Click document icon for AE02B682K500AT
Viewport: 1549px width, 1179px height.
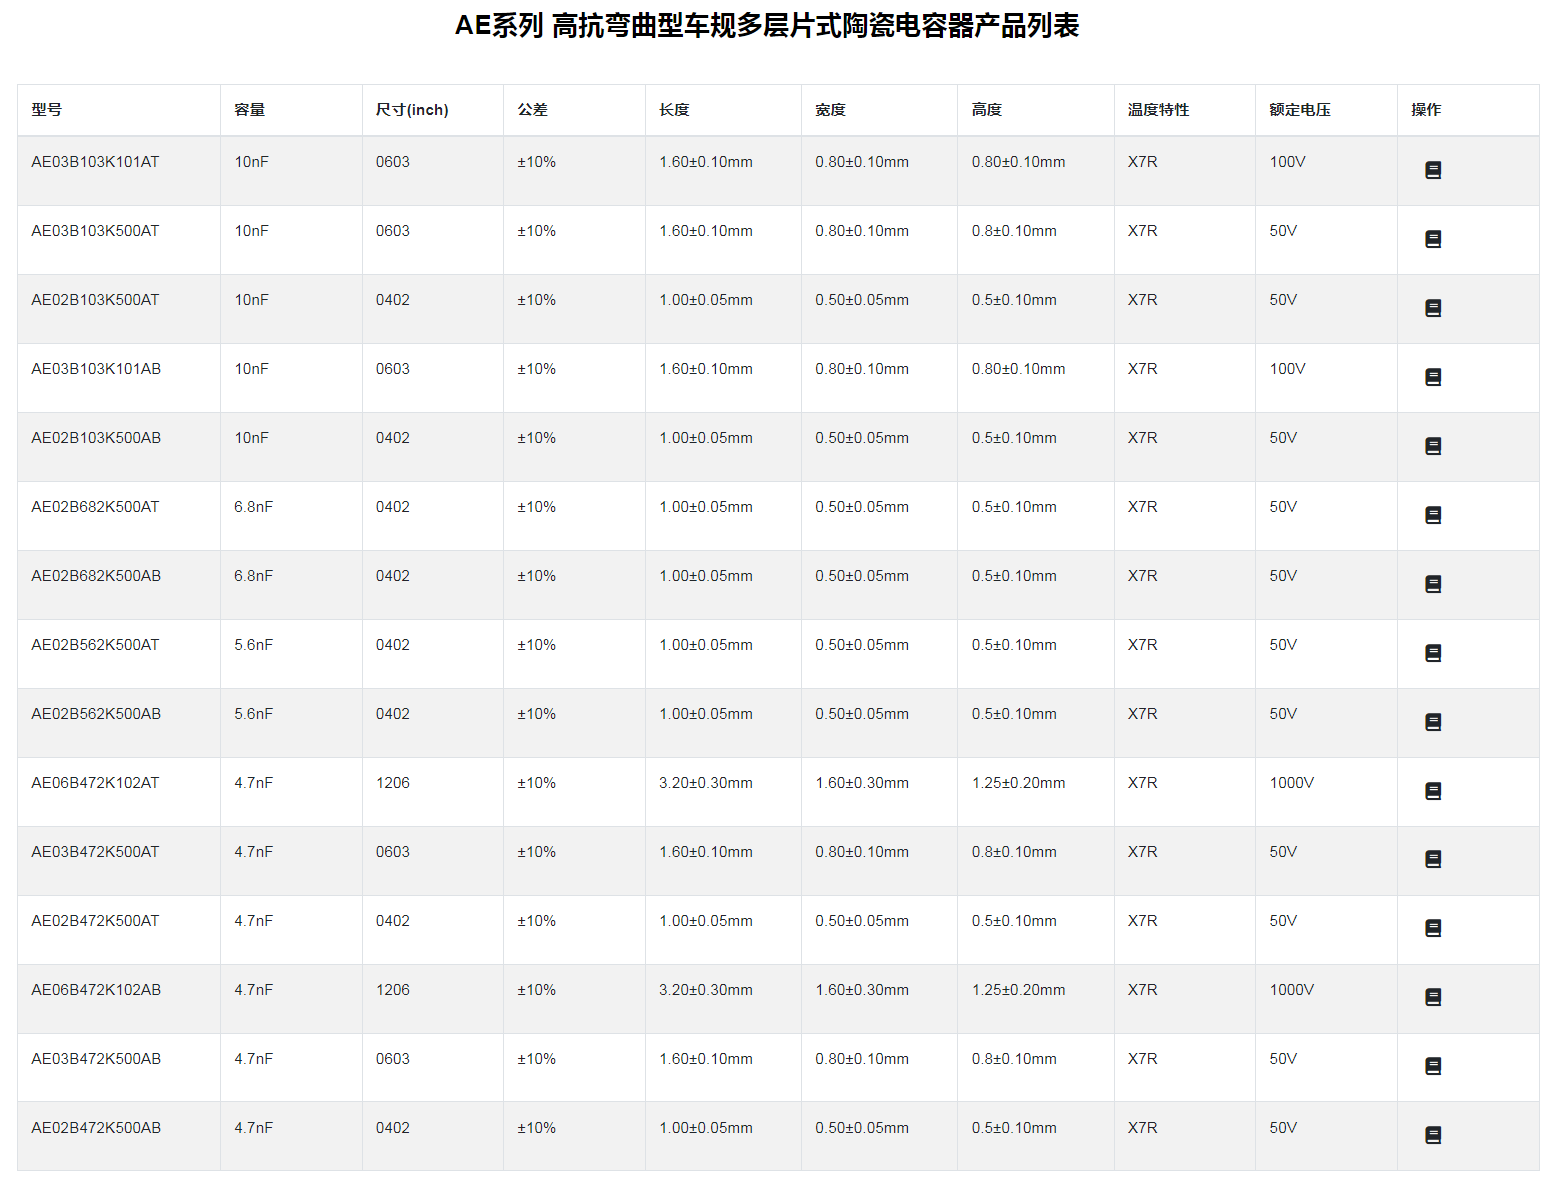point(1432,515)
